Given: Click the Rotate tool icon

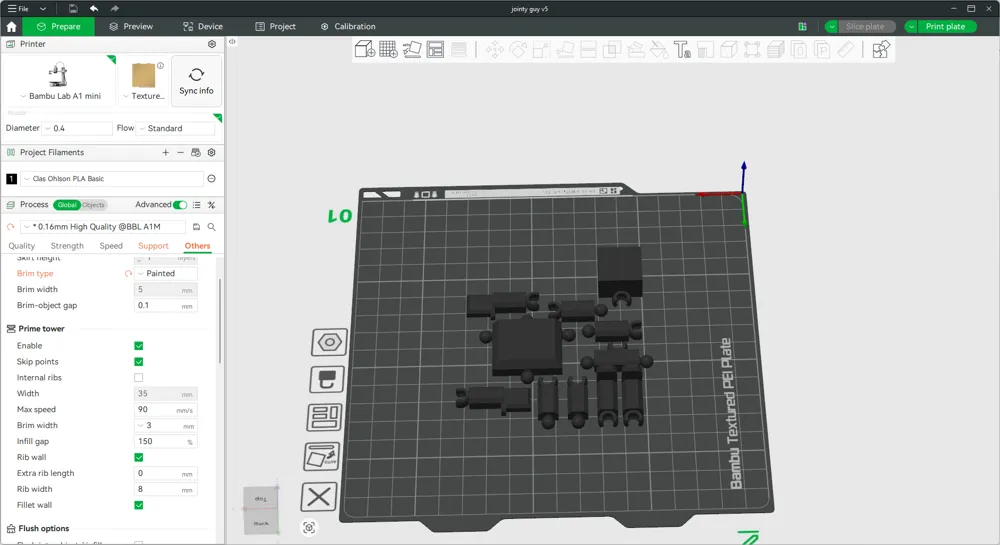Looking at the screenshot, I should [518, 49].
